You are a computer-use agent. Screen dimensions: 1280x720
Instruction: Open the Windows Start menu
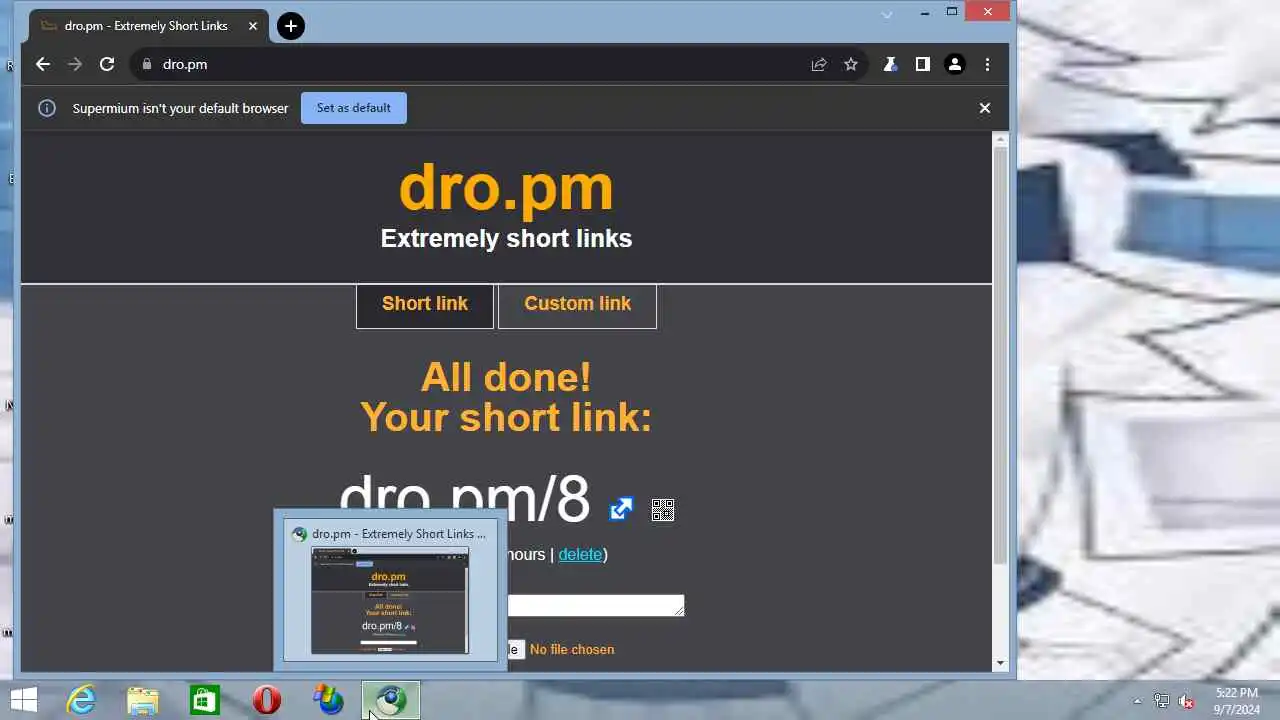24,700
